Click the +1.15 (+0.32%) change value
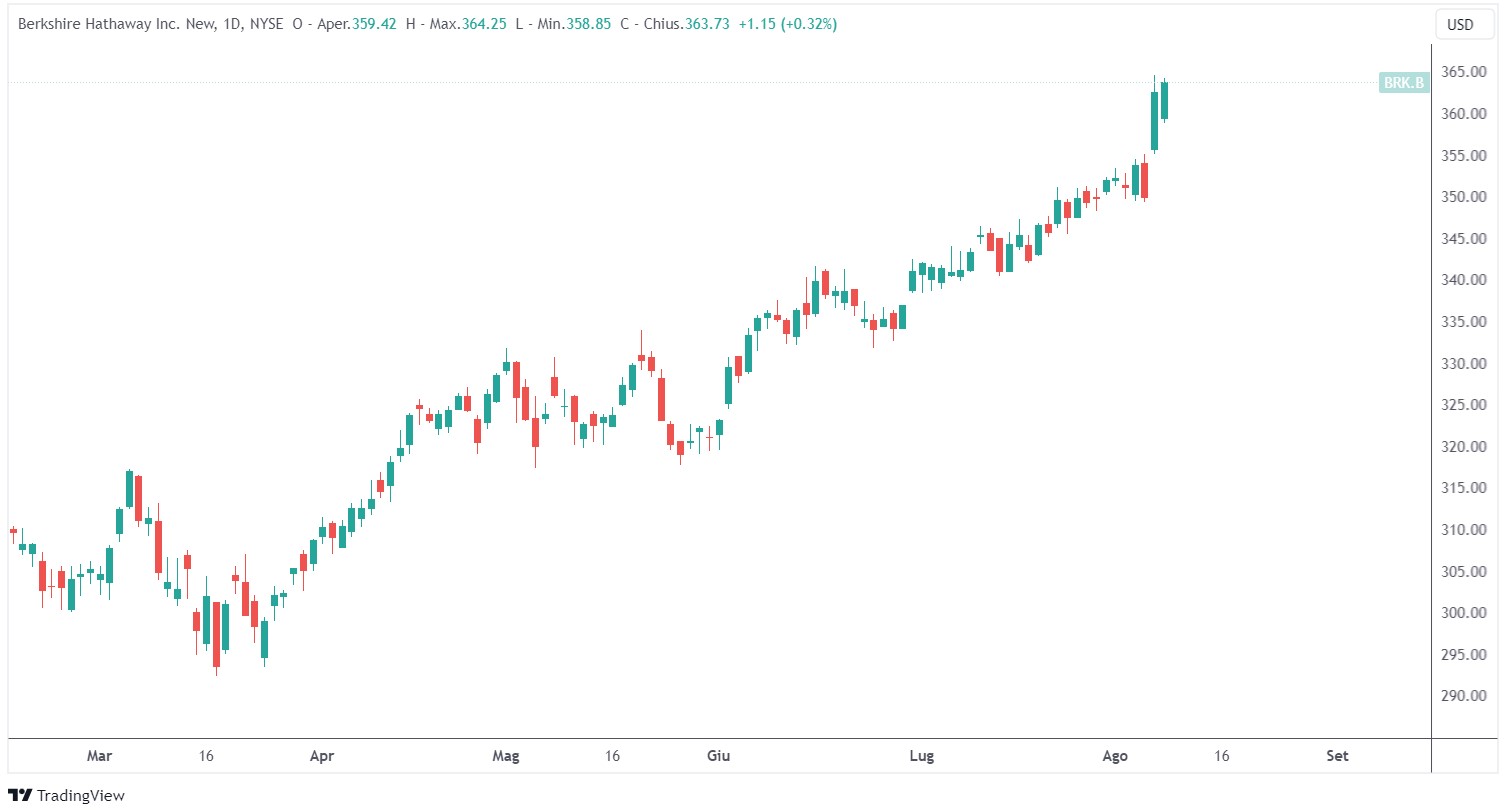Screen dimensions: 1507x810 coord(788,24)
